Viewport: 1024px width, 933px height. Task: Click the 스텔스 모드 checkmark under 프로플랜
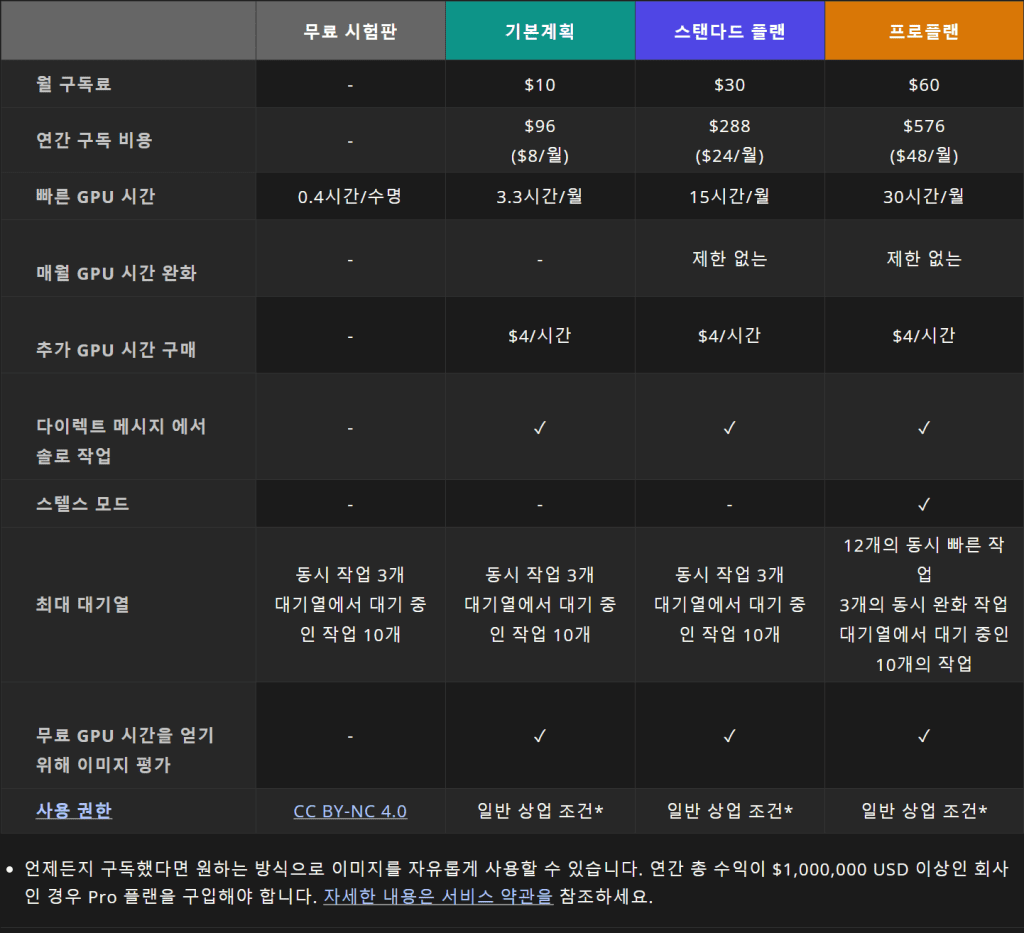click(924, 504)
